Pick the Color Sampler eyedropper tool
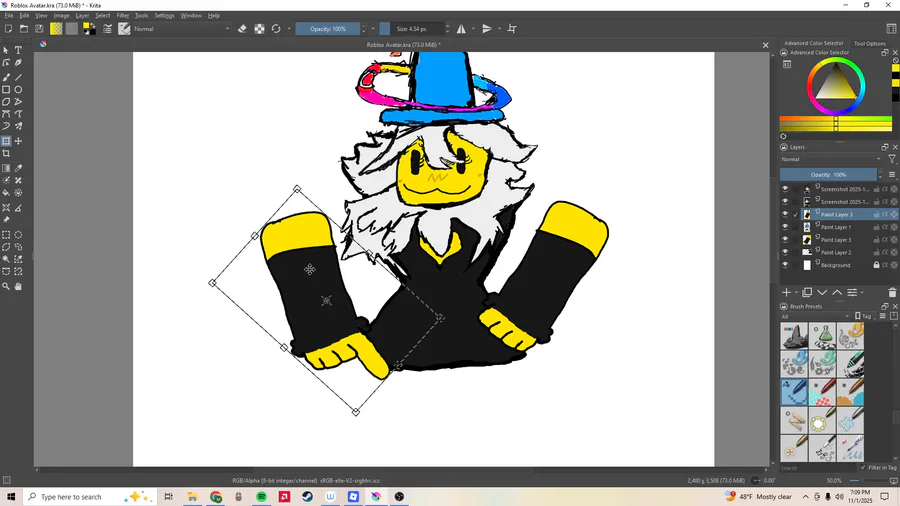The image size is (900, 506). 18,168
